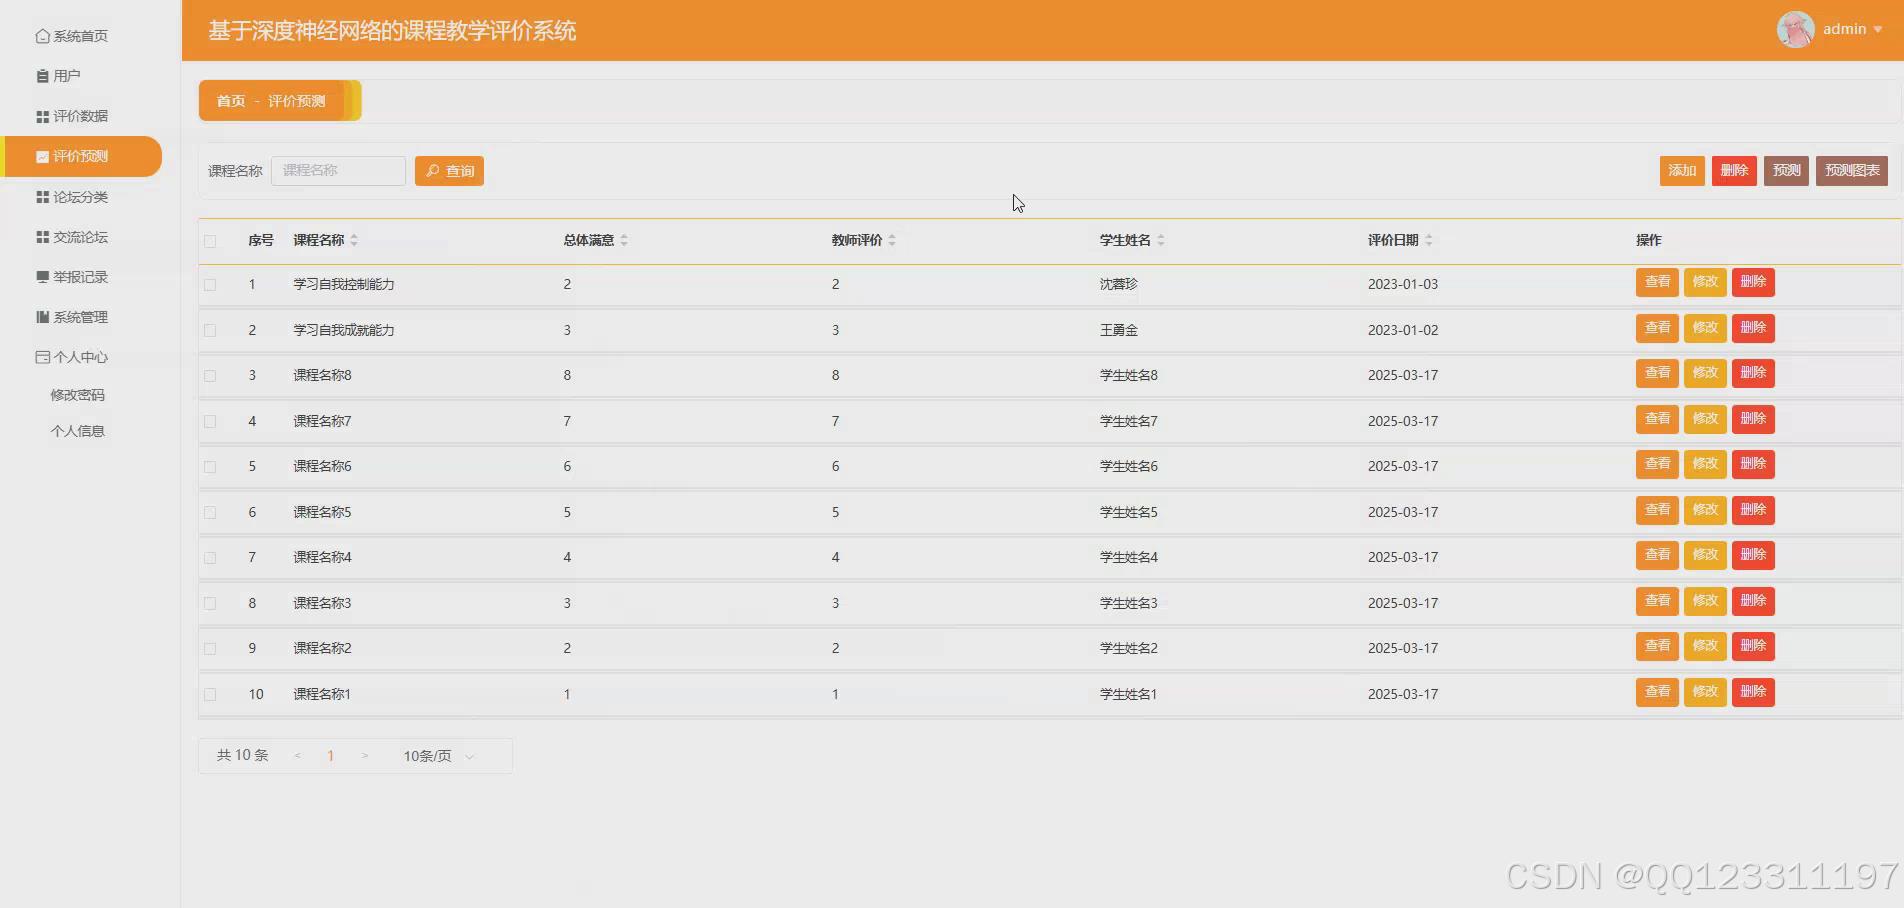This screenshot has width=1904, height=908.
Task: Click the icon beside 系统管理
Action: 42,317
